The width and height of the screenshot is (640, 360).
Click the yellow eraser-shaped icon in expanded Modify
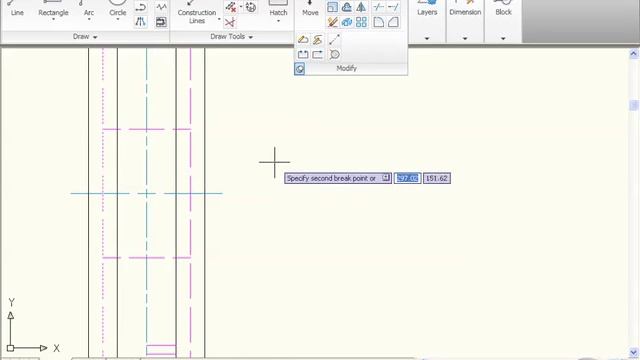(x=303, y=40)
